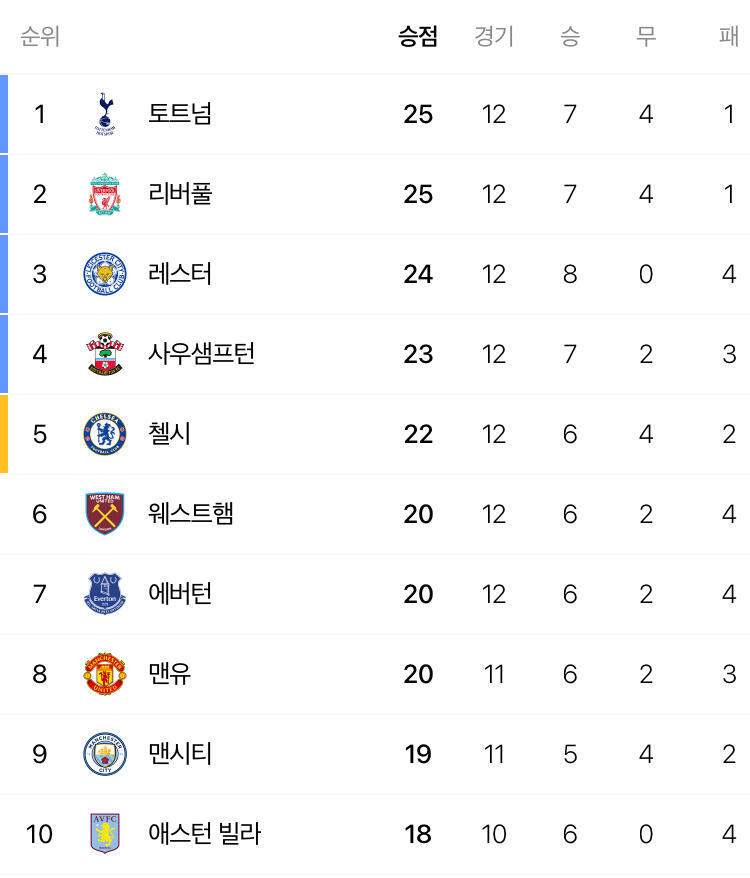Click the Leicester City crest icon
Image resolution: width=750 pixels, height=878 pixels.
click(105, 274)
